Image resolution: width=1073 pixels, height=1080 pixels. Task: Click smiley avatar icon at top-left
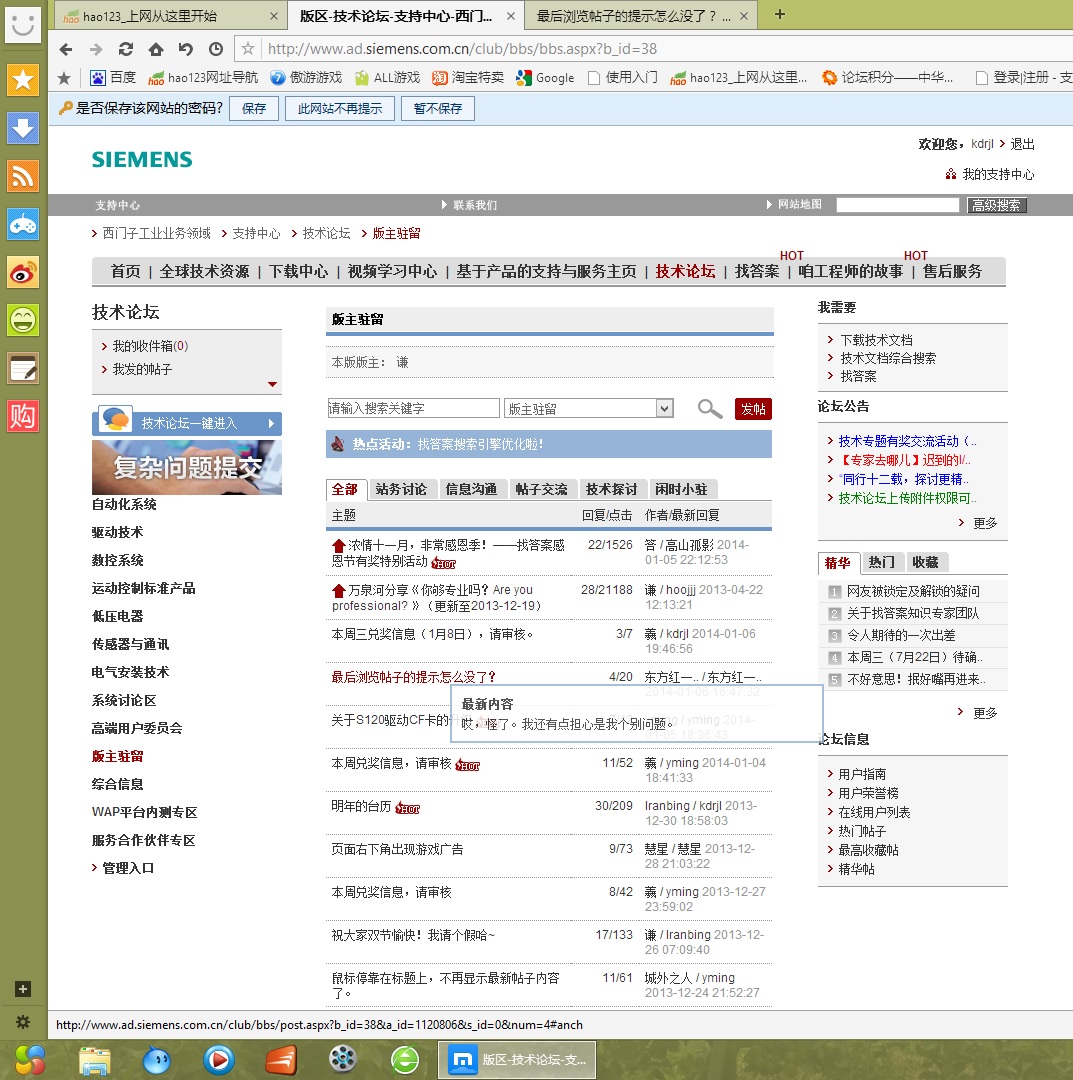click(x=23, y=25)
